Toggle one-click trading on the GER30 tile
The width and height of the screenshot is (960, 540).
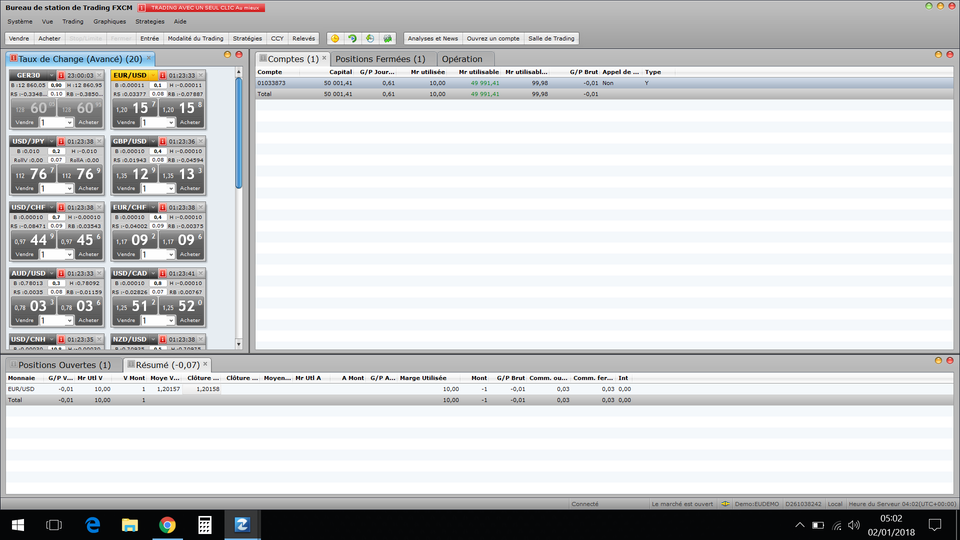click(61, 75)
